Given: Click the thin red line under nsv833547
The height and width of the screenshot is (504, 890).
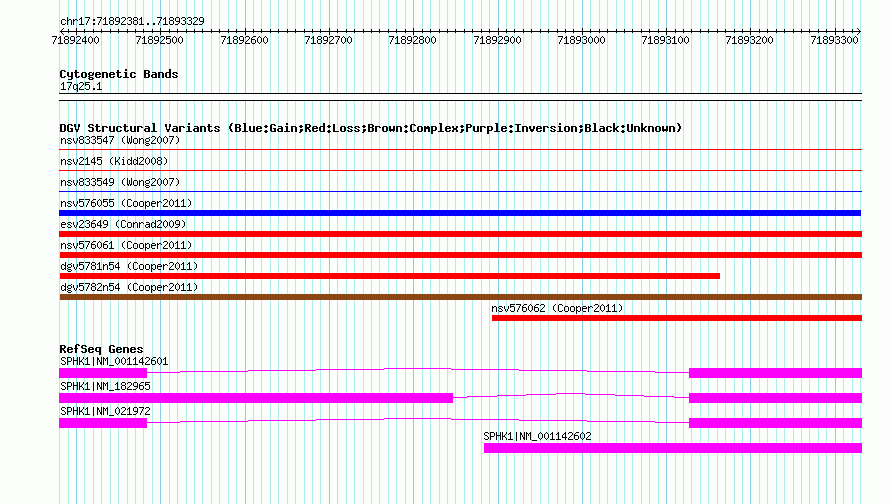Looking at the screenshot, I should point(460,150).
